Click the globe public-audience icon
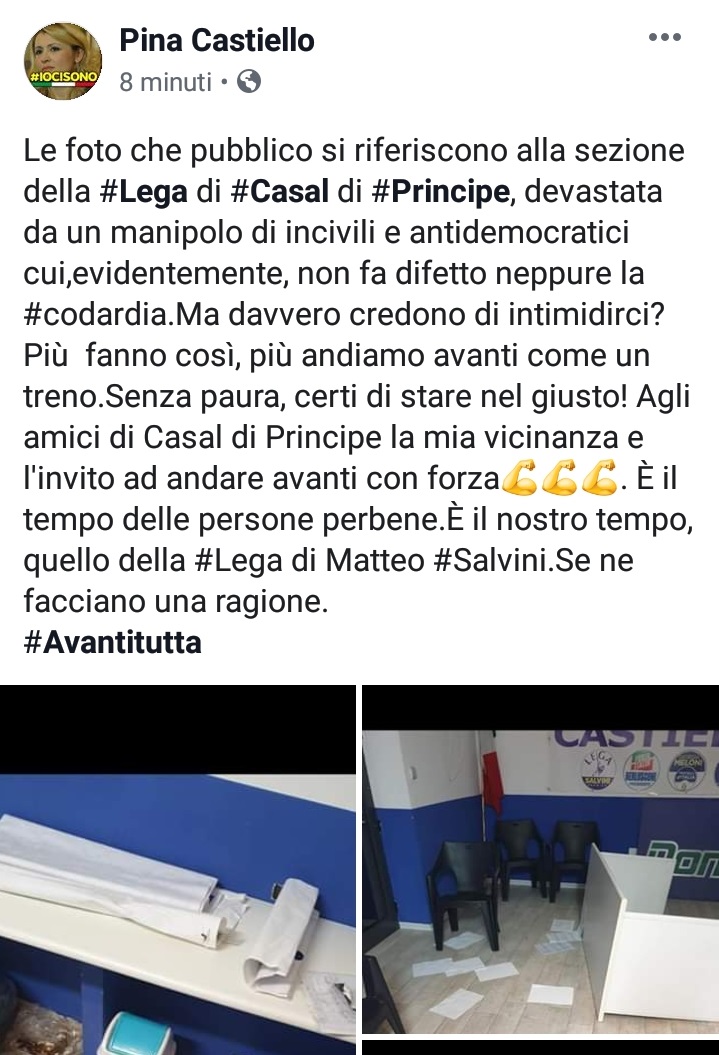This screenshot has height=1055, width=719. point(249,81)
